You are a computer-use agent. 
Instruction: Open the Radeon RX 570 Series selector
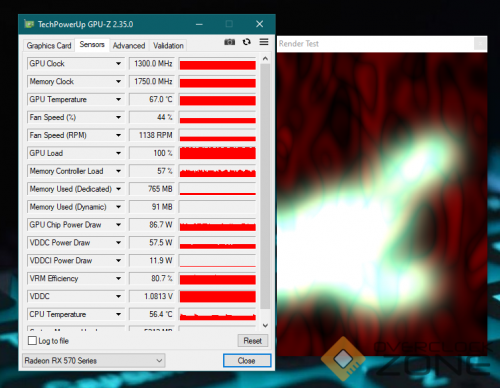click(94, 361)
